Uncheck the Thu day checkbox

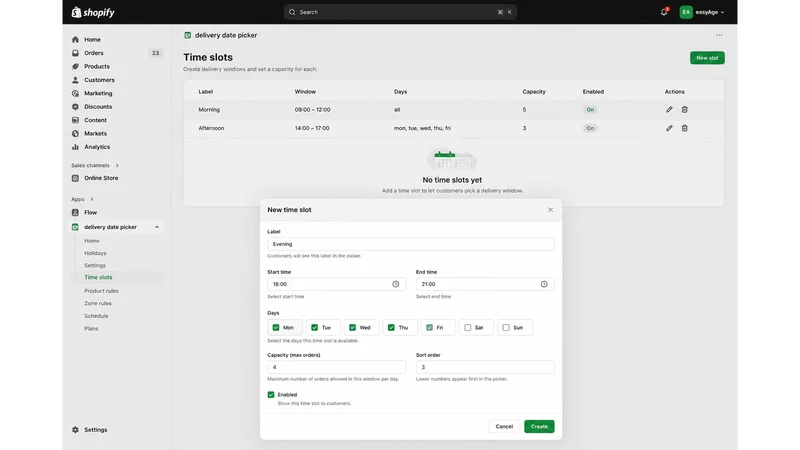coord(391,328)
